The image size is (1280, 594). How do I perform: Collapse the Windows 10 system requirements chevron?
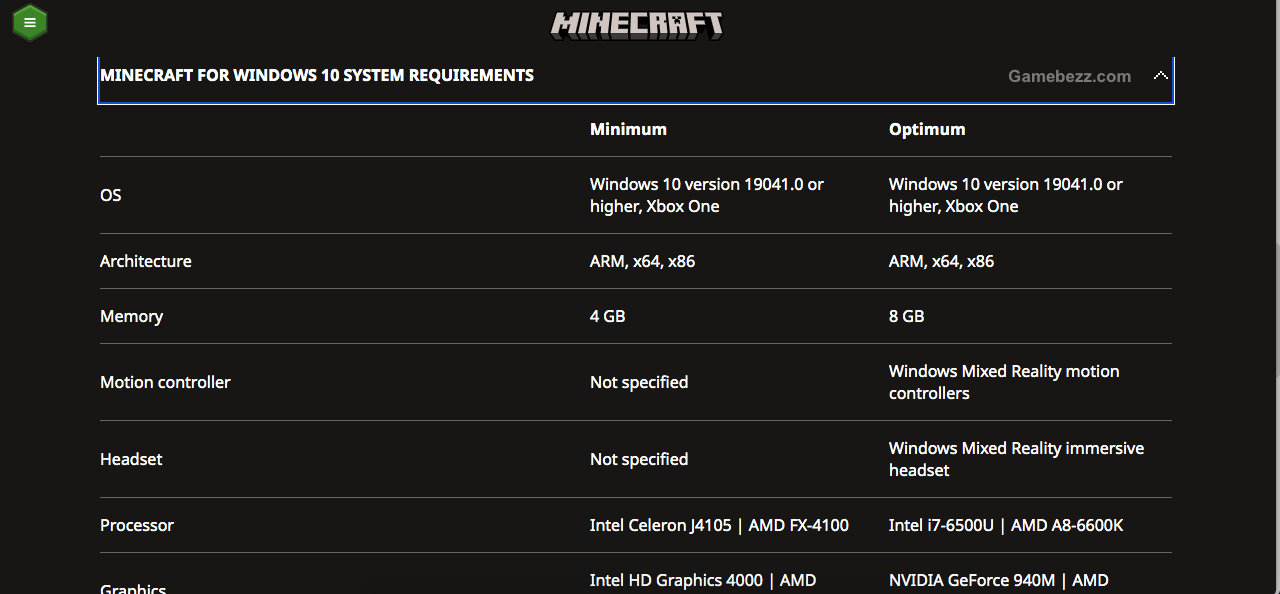click(1160, 76)
